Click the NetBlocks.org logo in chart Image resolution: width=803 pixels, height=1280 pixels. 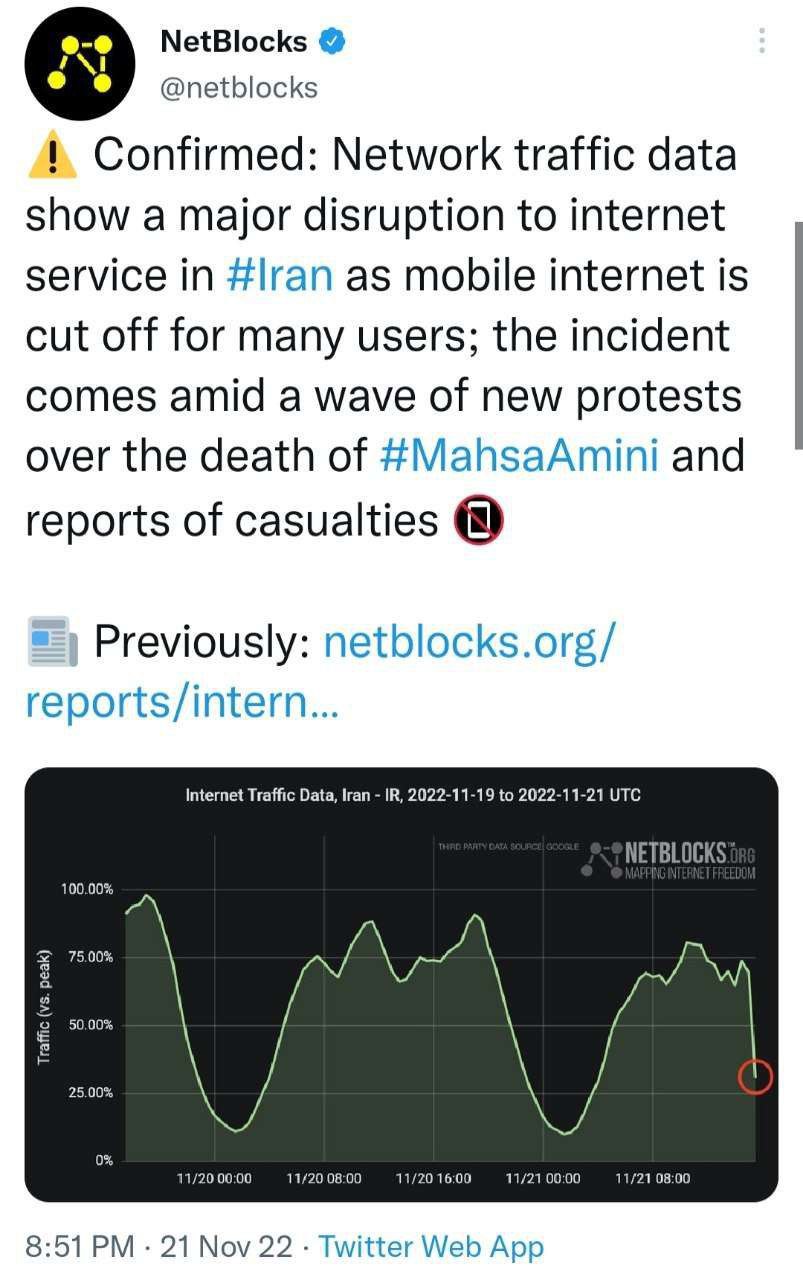coord(672,859)
